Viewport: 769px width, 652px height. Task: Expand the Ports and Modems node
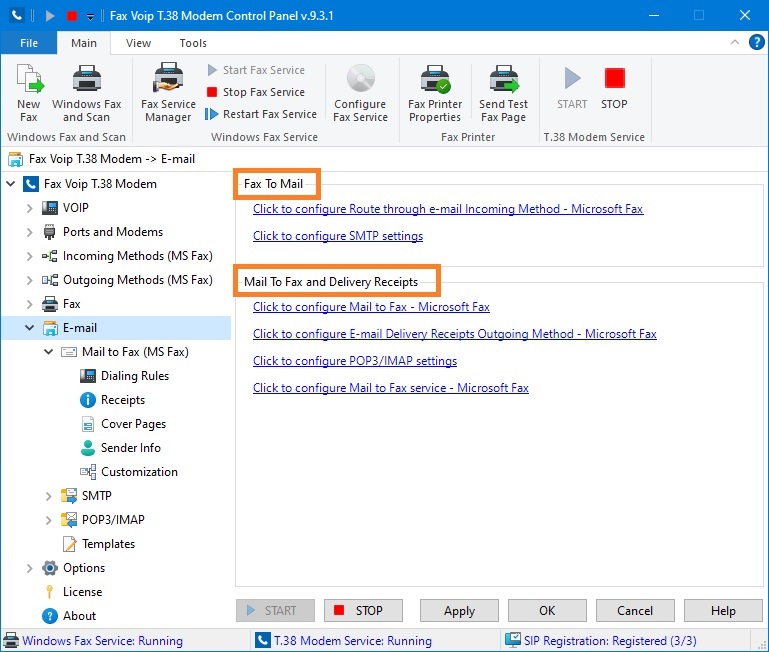click(29, 232)
